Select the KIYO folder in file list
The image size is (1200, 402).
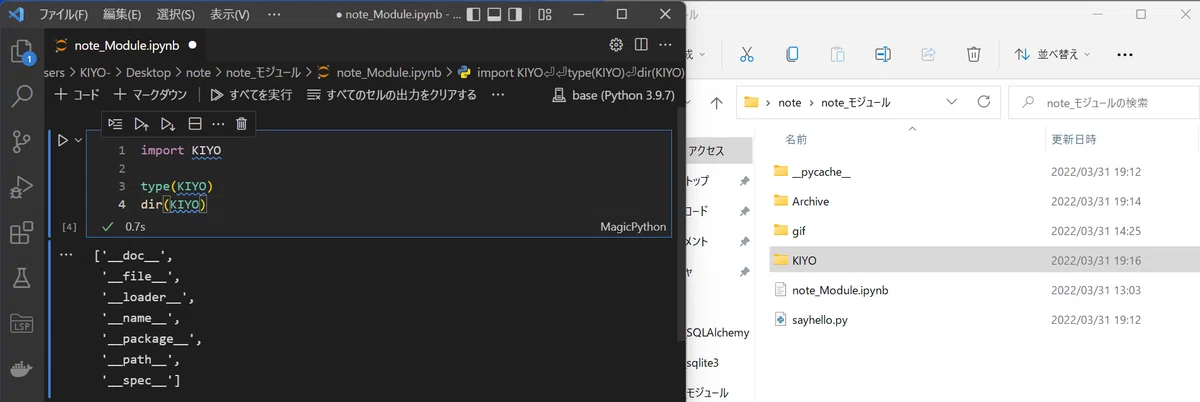tap(984, 260)
